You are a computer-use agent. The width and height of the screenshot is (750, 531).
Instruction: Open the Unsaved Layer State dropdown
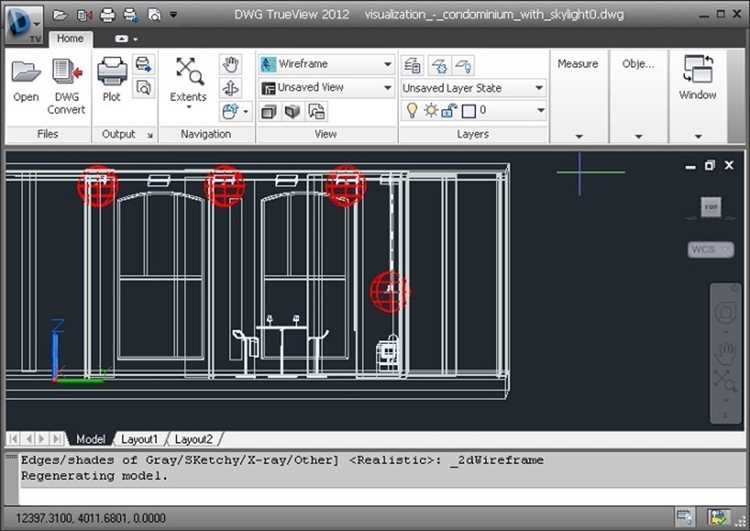(473, 88)
